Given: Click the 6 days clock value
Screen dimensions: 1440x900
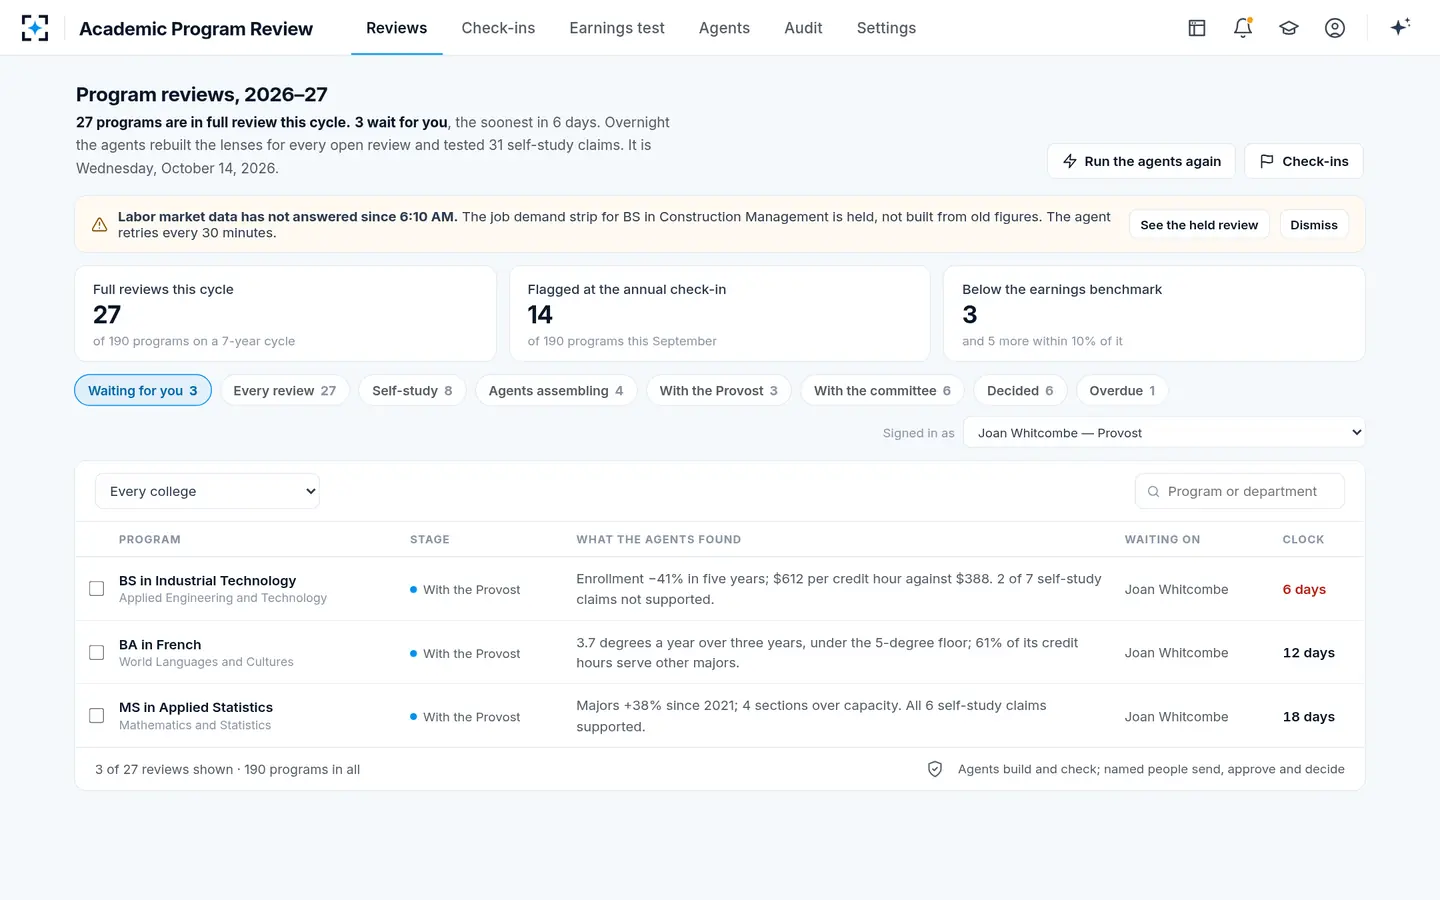Looking at the screenshot, I should (x=1304, y=589).
